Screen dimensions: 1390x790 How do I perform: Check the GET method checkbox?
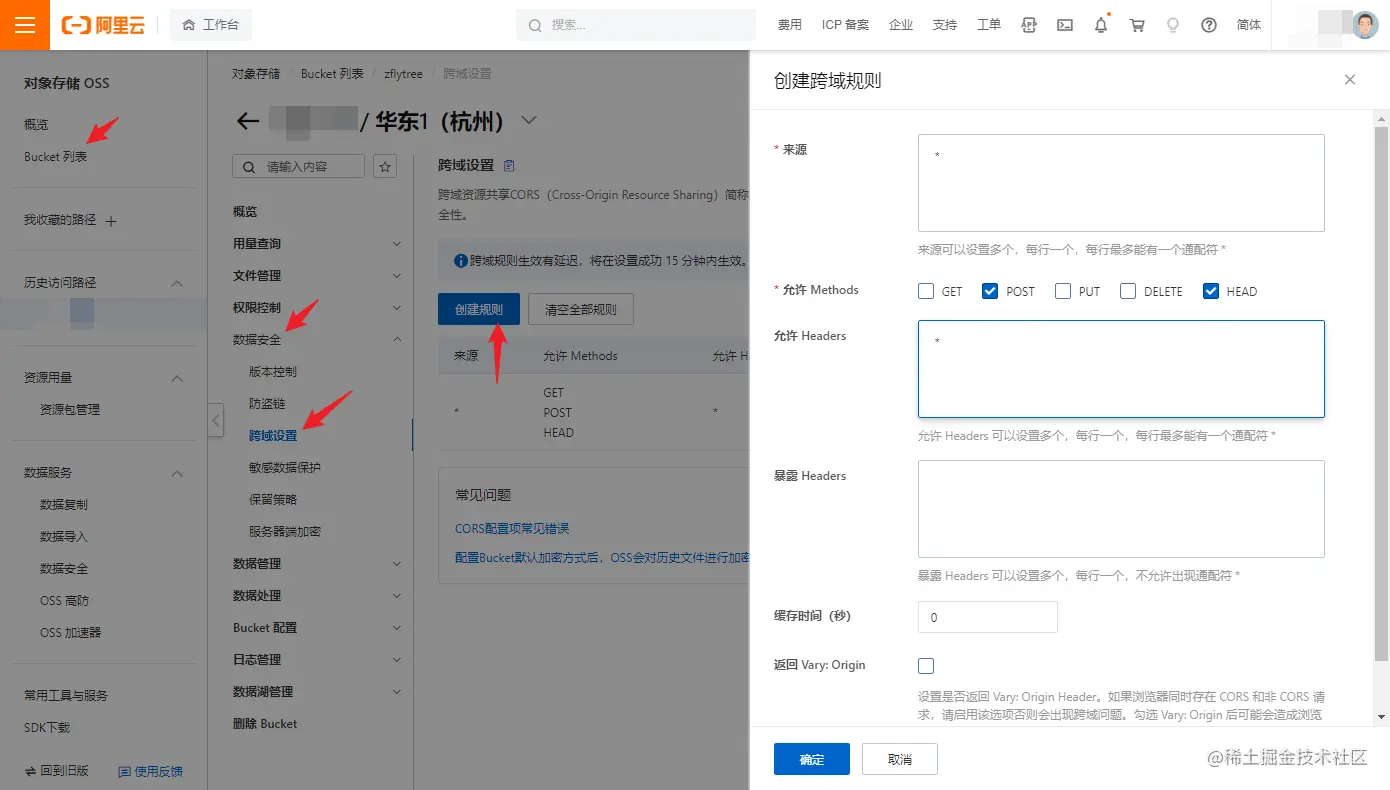[x=926, y=291]
